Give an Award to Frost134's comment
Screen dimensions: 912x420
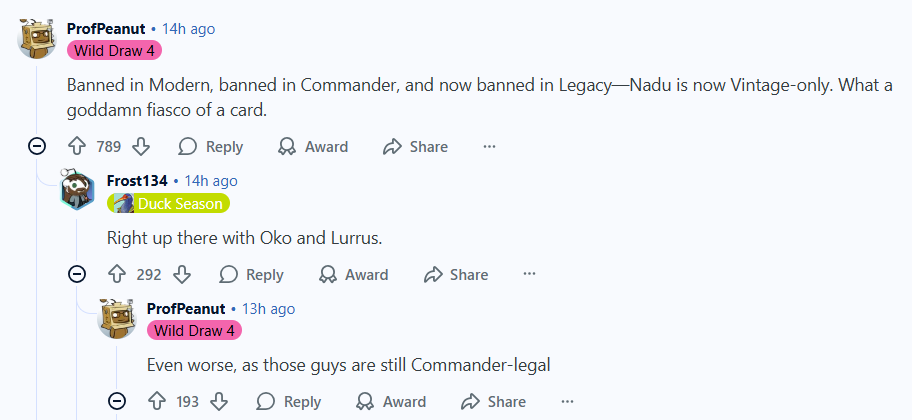coord(353,275)
